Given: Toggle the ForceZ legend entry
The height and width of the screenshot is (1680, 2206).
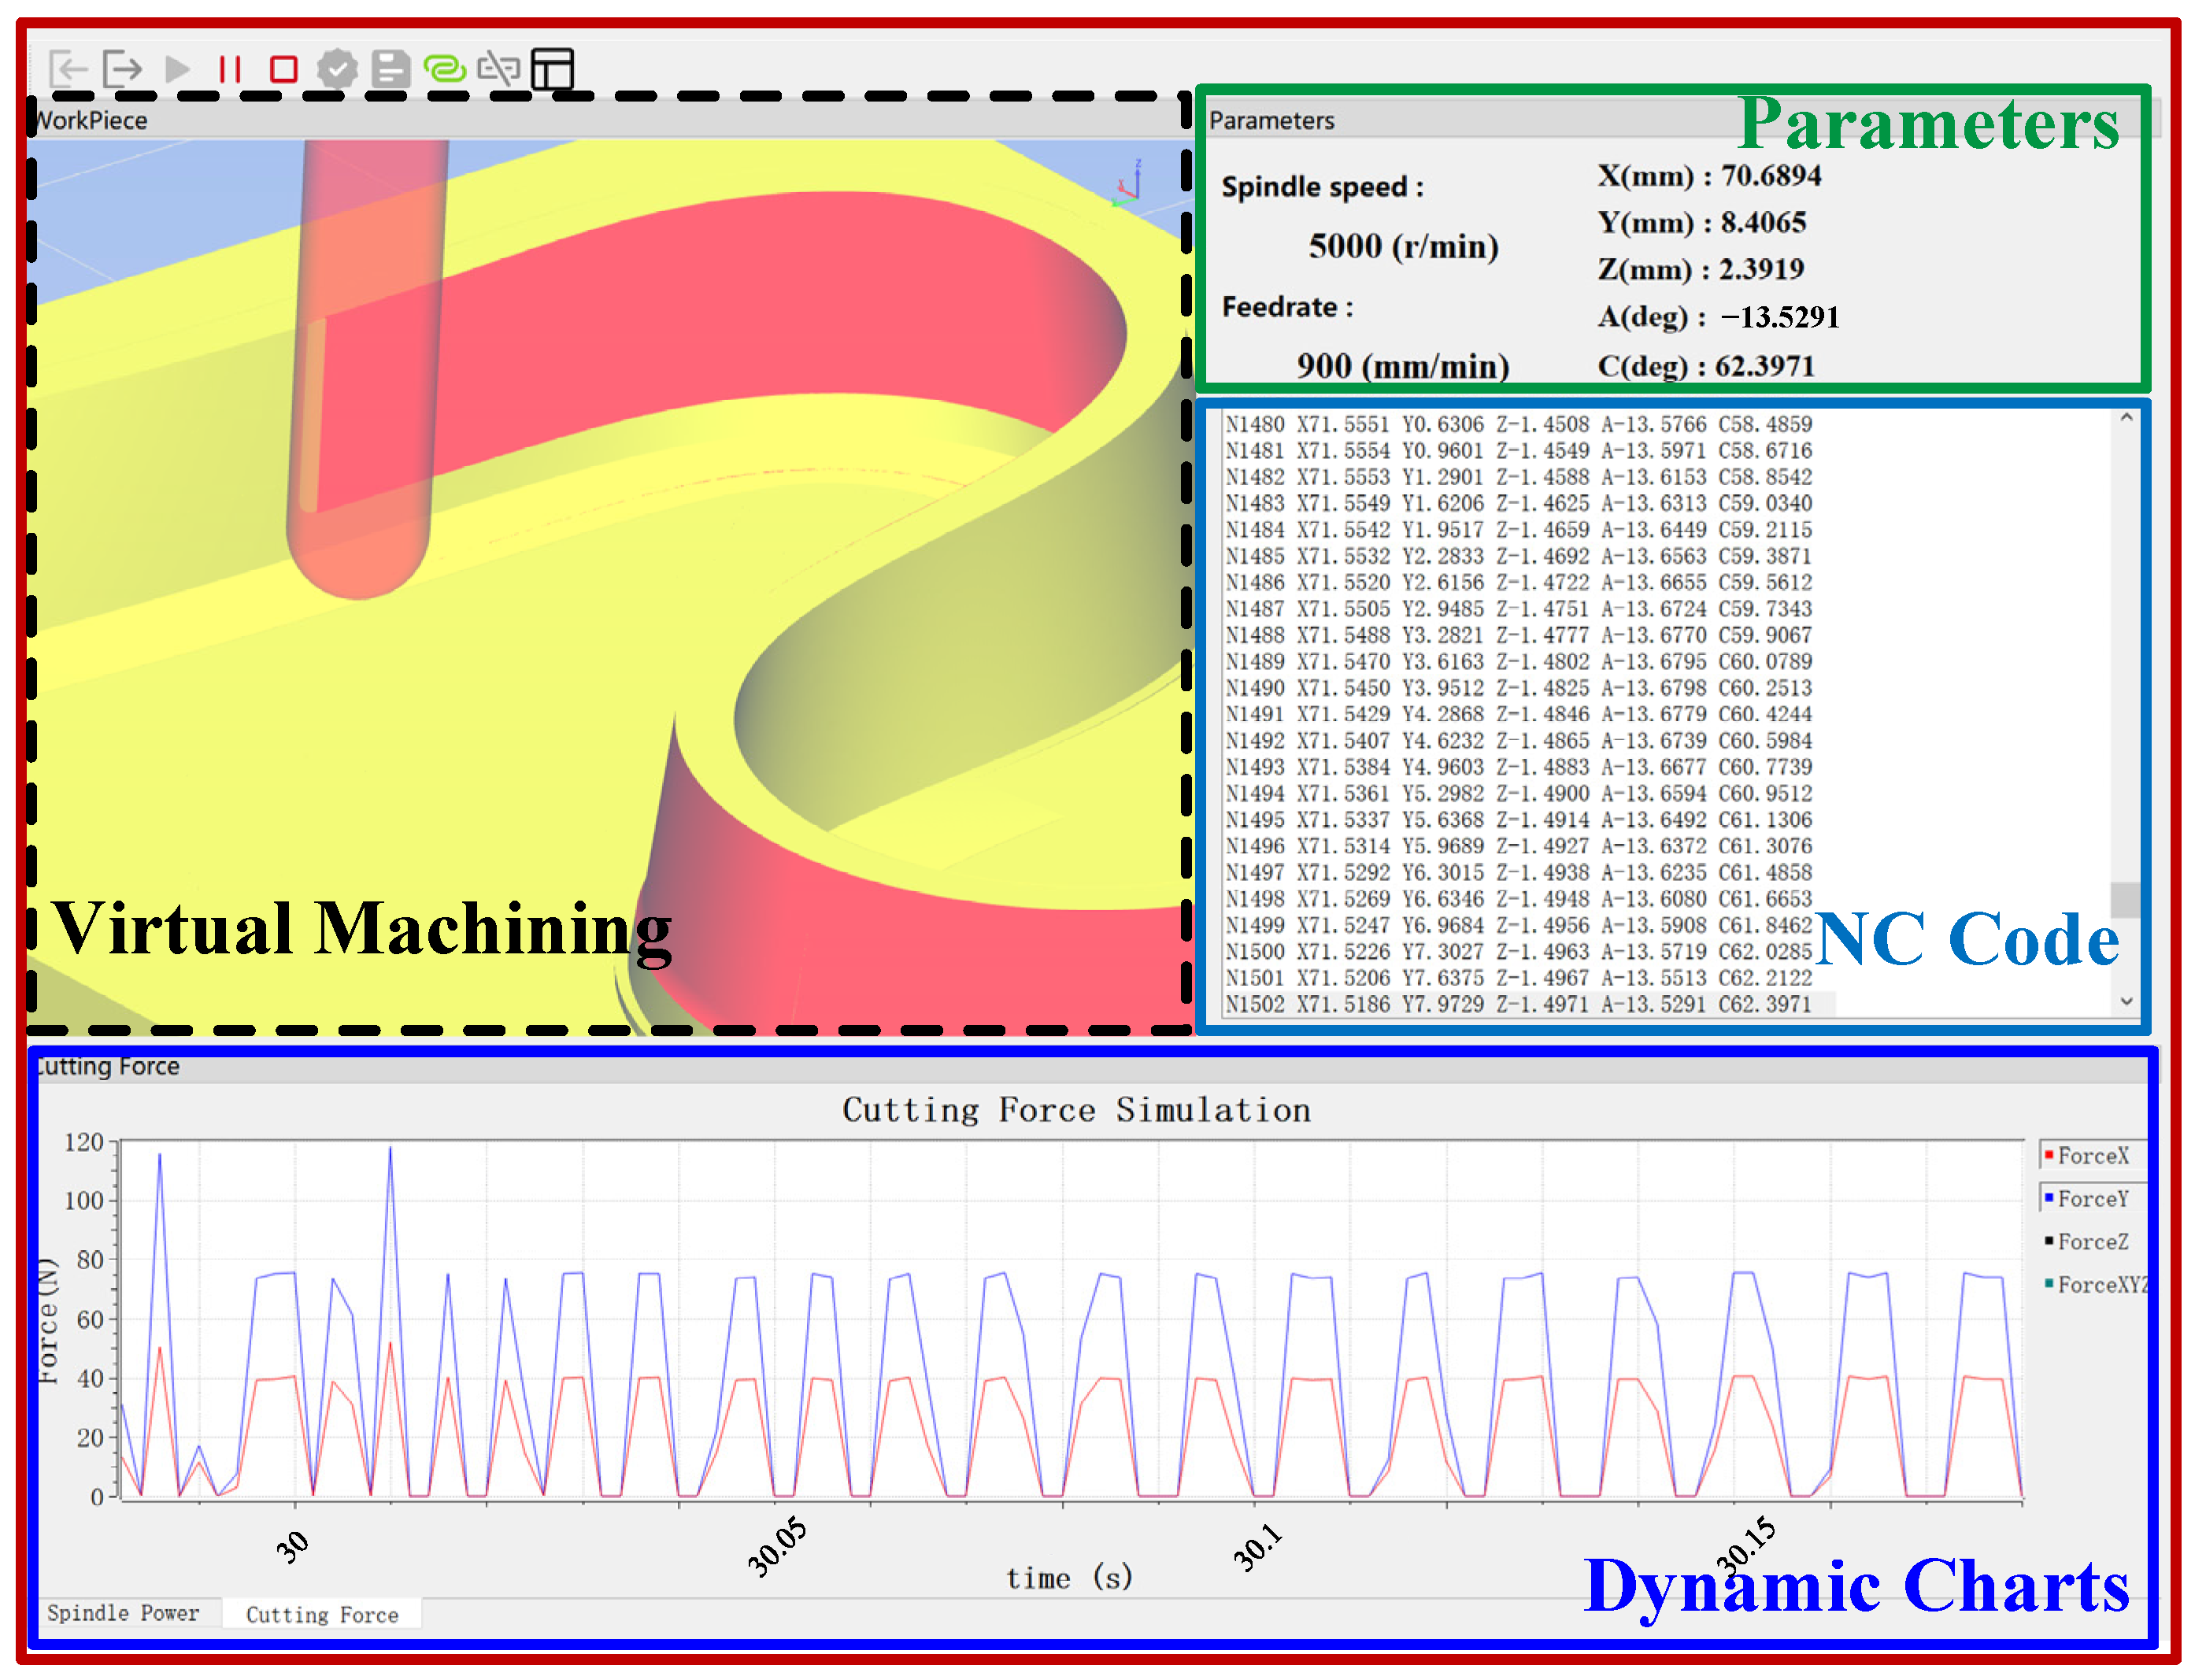Looking at the screenshot, I should (2092, 1242).
